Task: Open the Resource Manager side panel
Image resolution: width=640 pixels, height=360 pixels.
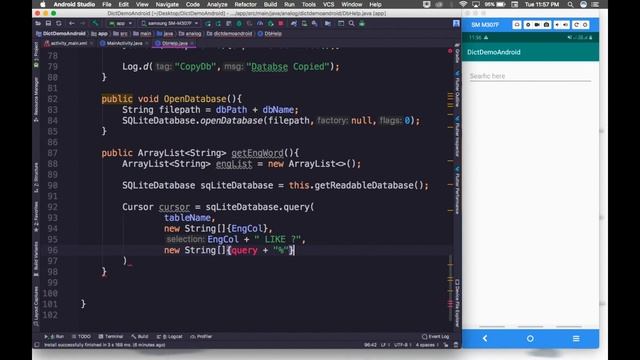Action: [x=36, y=99]
